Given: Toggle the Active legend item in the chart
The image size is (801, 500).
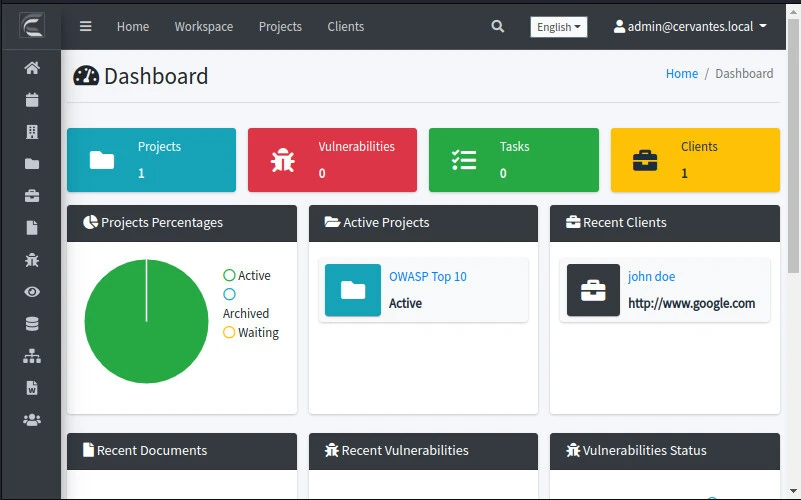Looking at the screenshot, I should [247, 275].
